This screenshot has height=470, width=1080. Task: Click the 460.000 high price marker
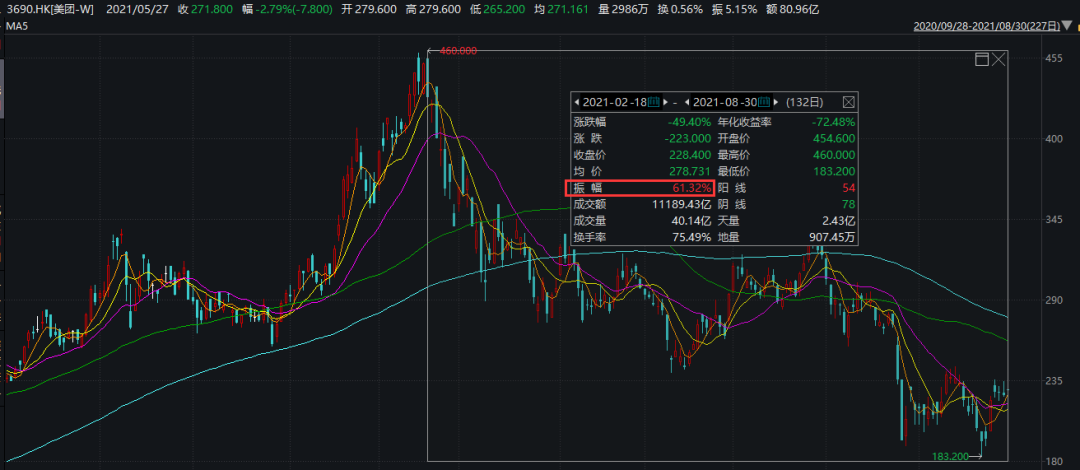click(x=456, y=50)
